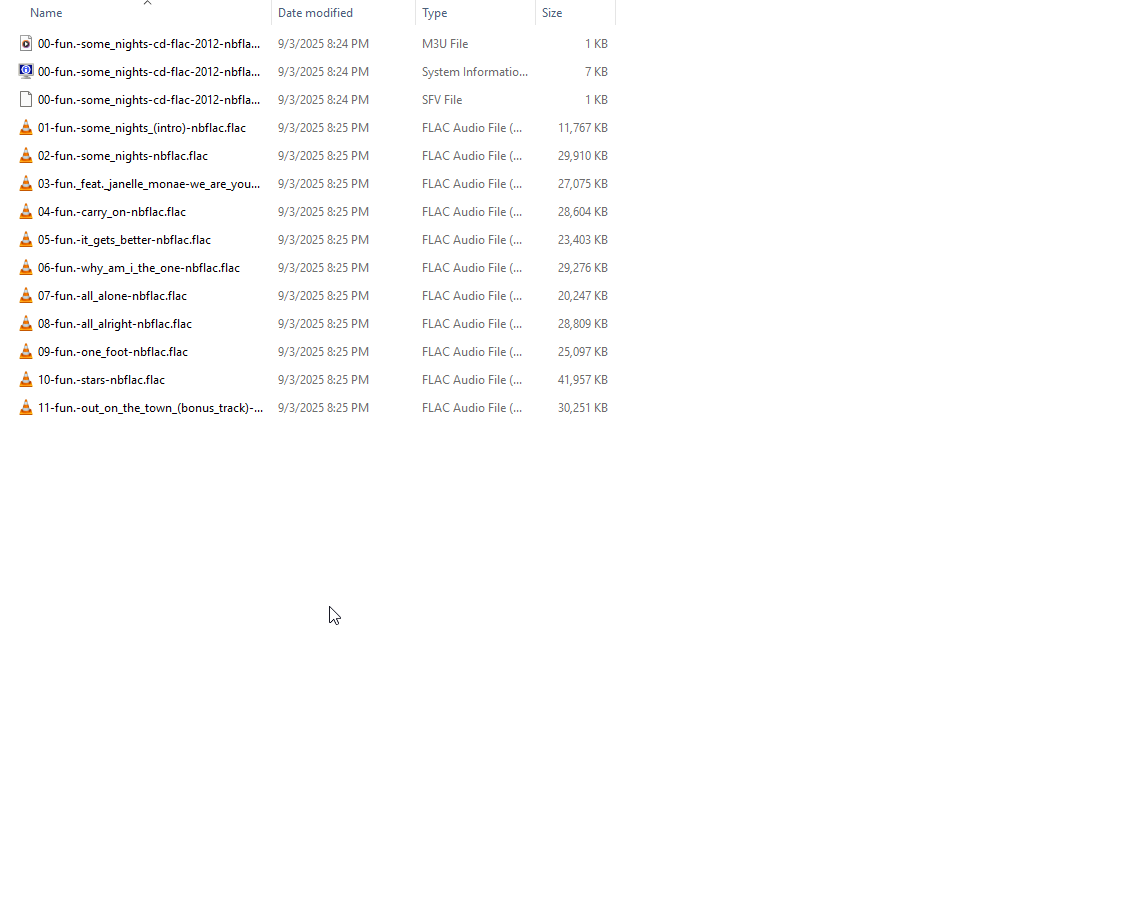Viewport: 1129px width, 897px height.
Task: Sort files by the Name column header
Action: (x=46, y=13)
